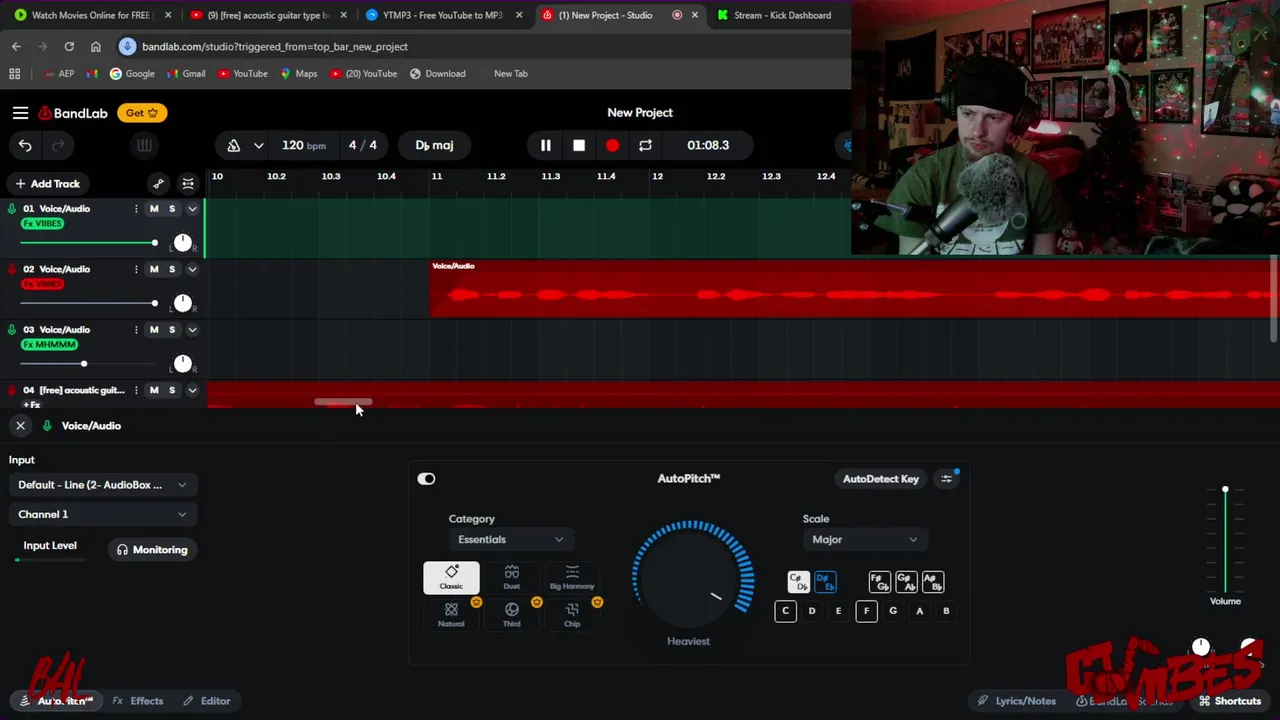This screenshot has width=1280, height=720.
Task: Open AutoPitch advanced settings sliders icon
Action: 947,479
